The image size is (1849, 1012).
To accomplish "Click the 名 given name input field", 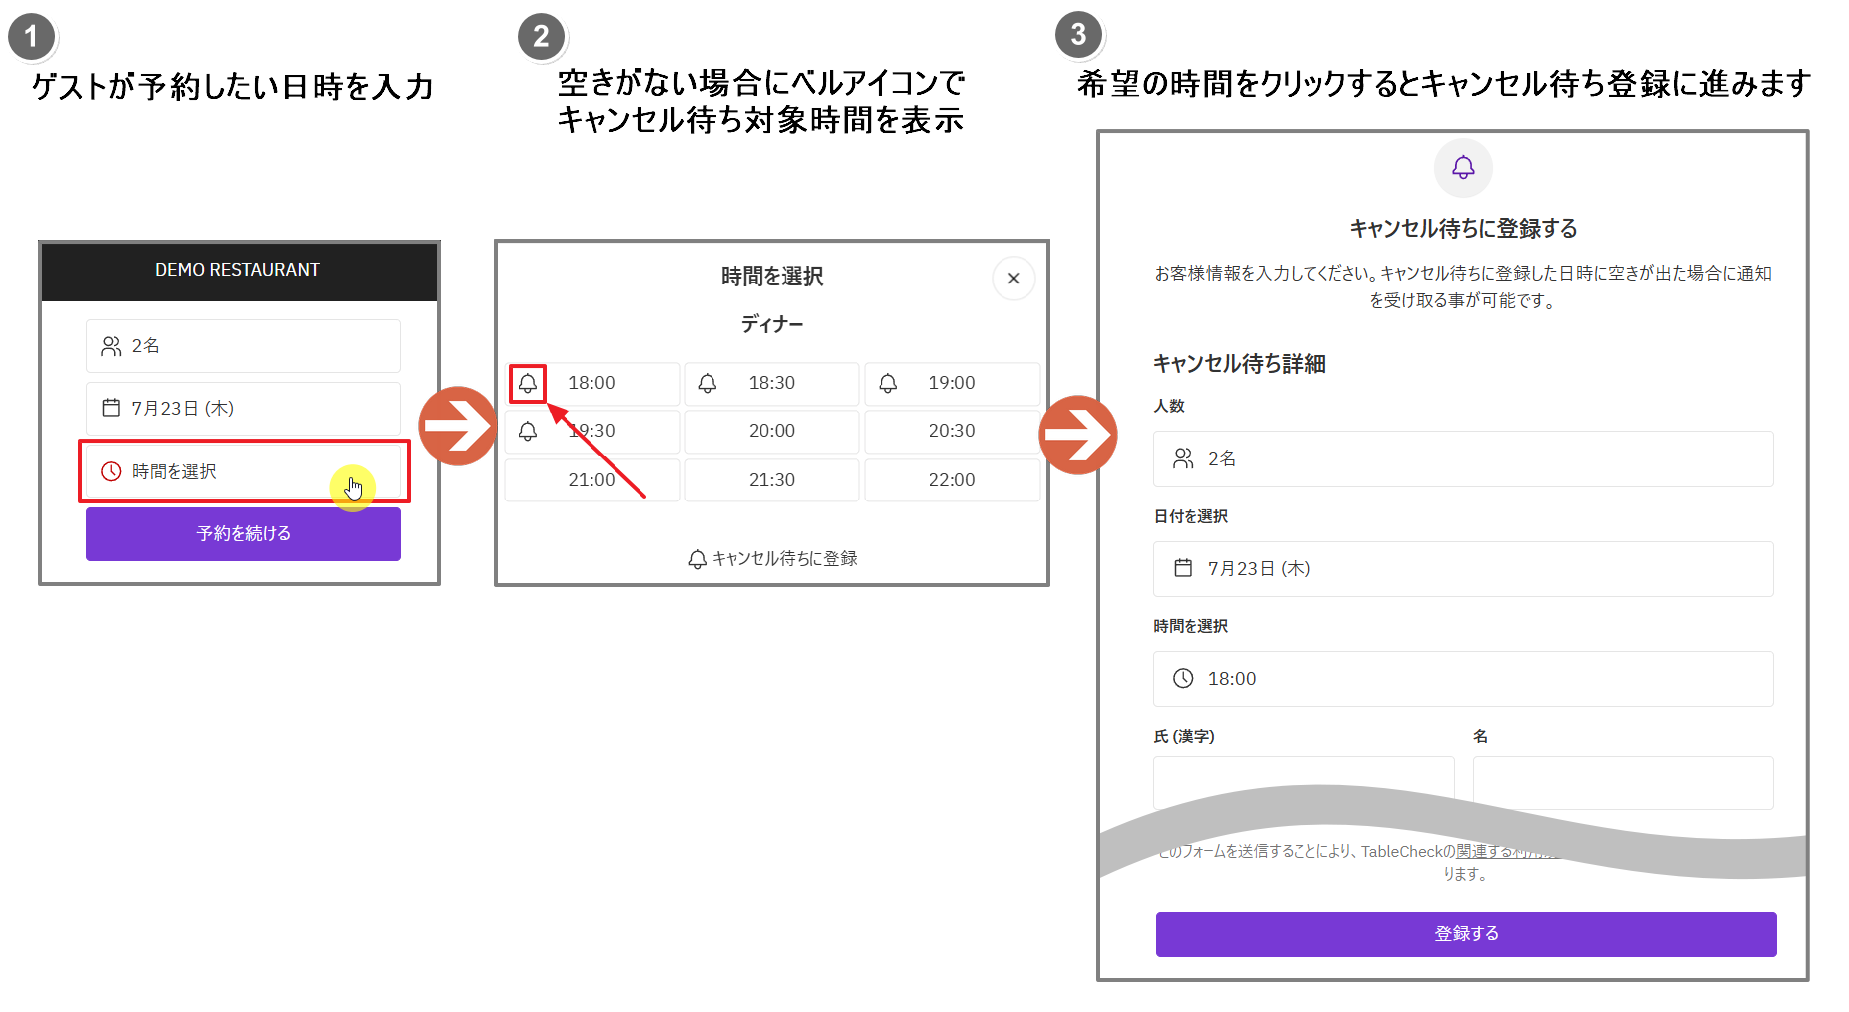I will click(1623, 782).
